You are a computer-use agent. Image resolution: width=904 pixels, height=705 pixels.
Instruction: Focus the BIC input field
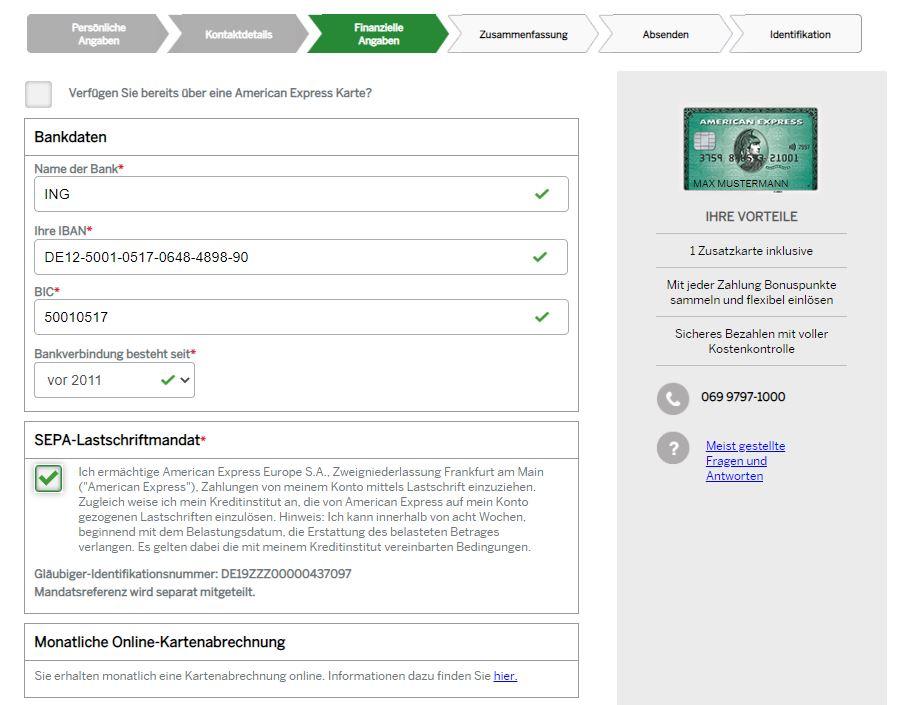301,317
